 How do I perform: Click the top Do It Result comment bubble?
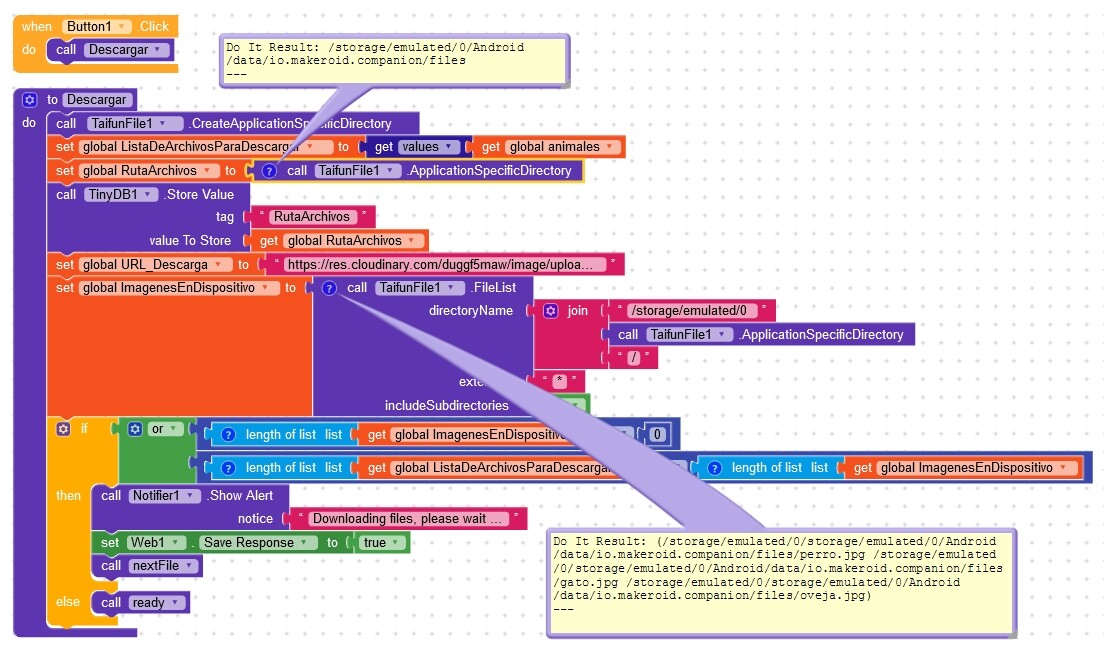(394, 61)
